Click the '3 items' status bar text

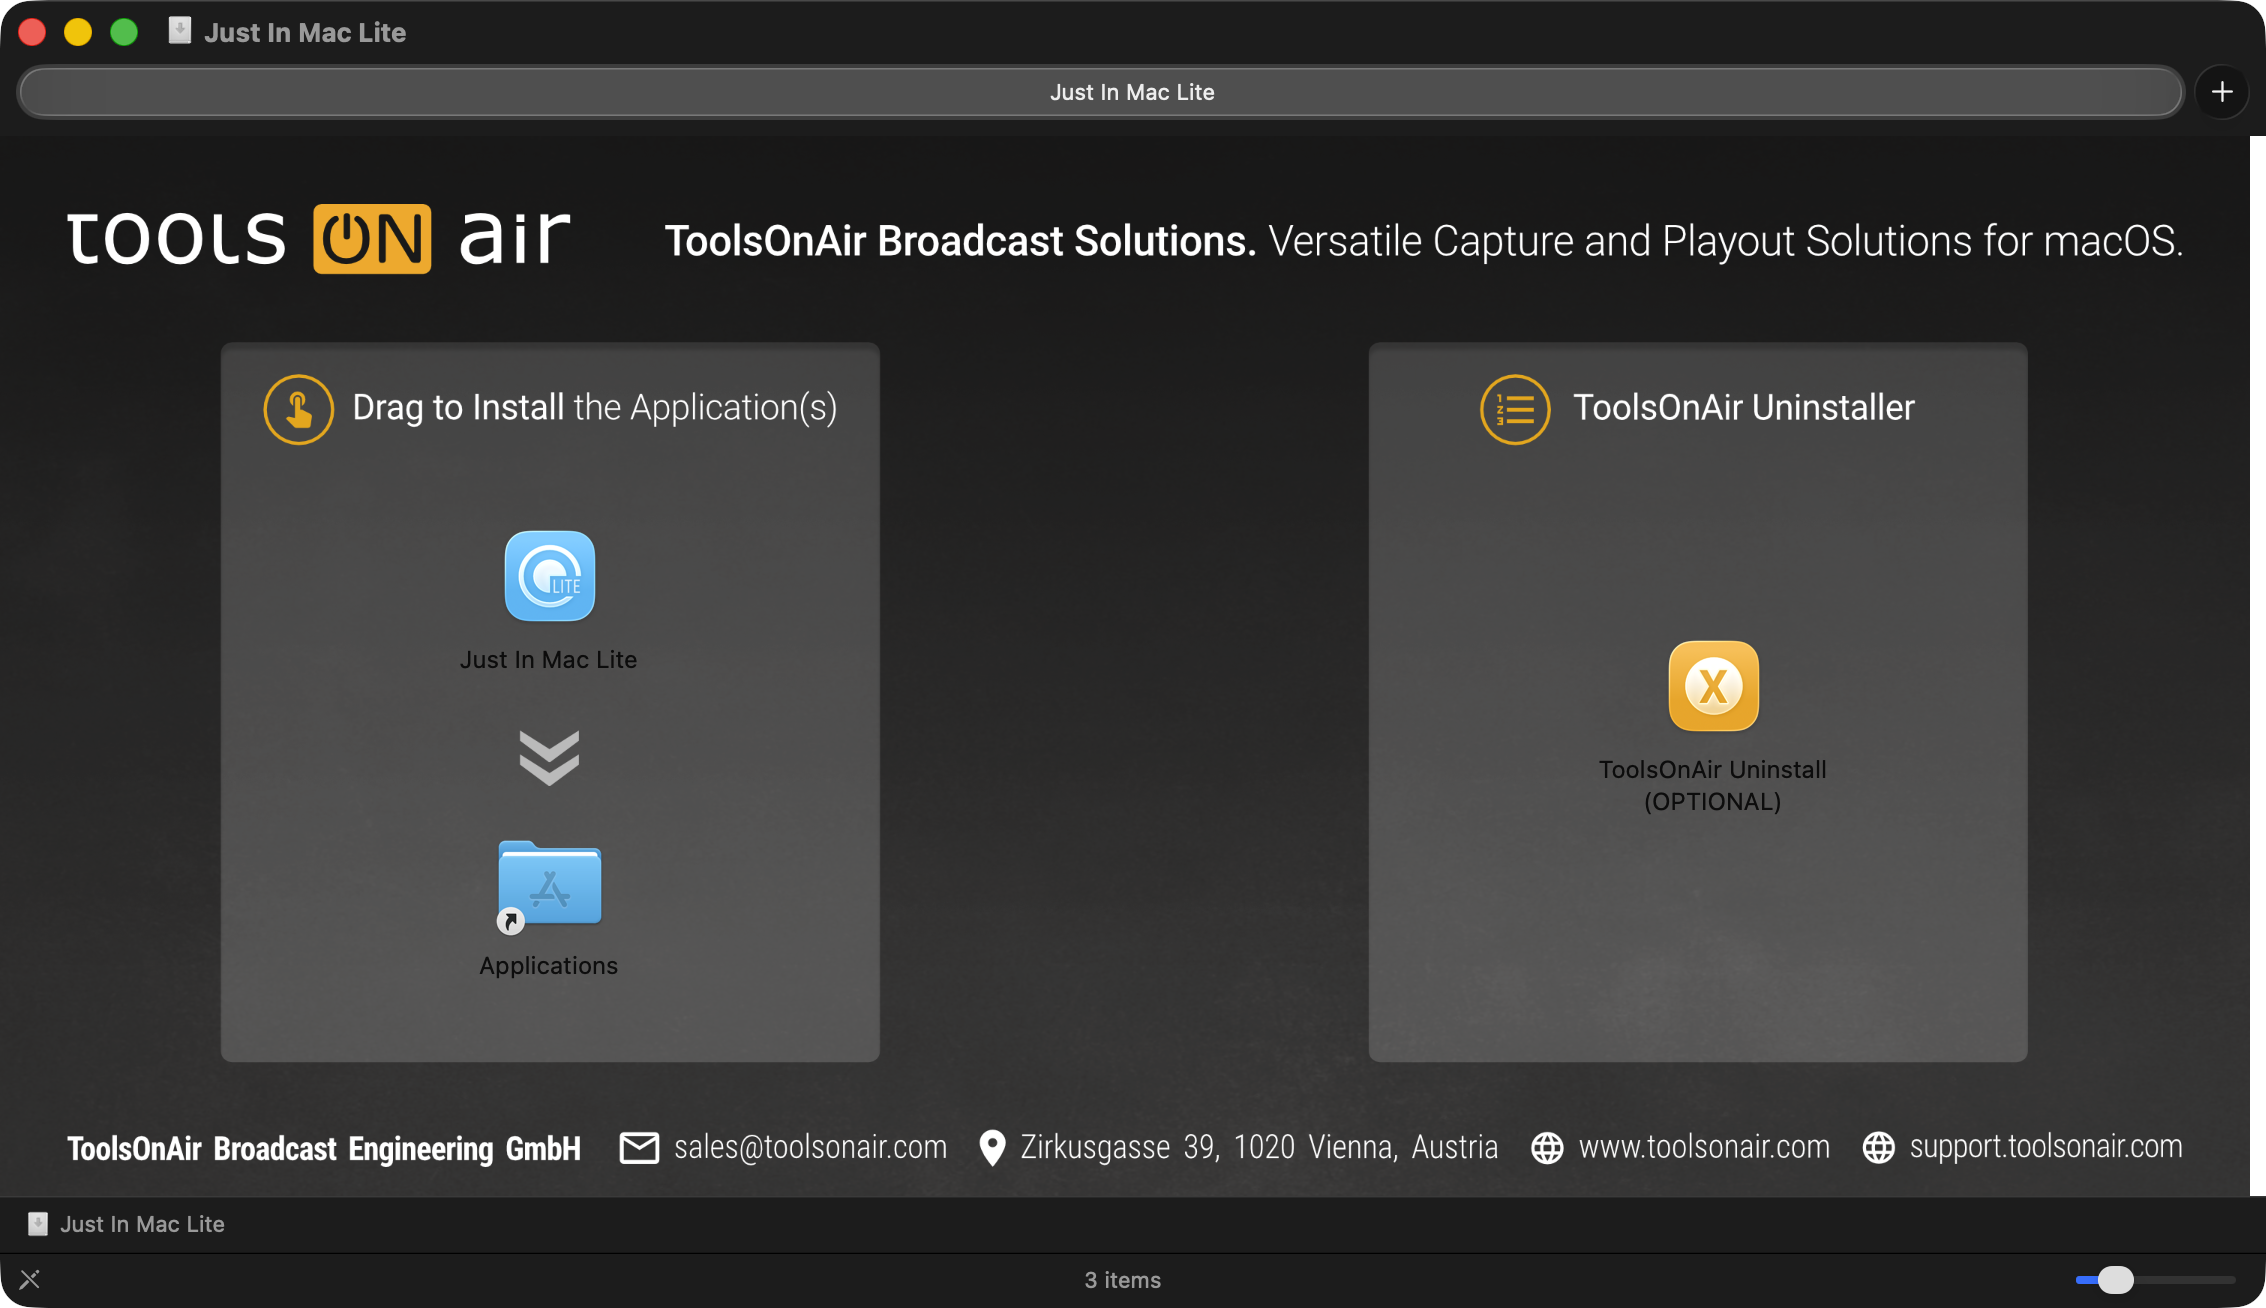point(1123,1280)
